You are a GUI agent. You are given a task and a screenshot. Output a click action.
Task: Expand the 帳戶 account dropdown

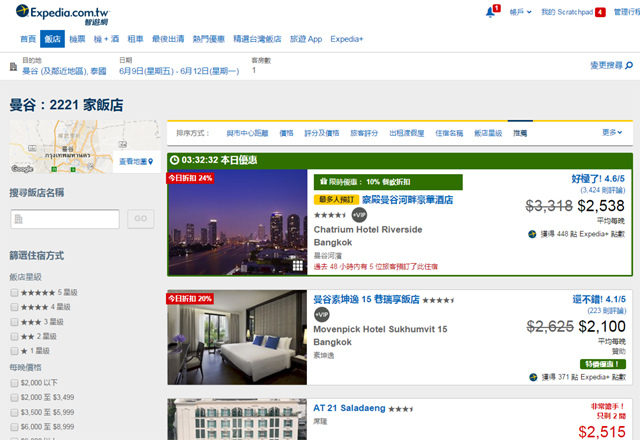click(520, 12)
